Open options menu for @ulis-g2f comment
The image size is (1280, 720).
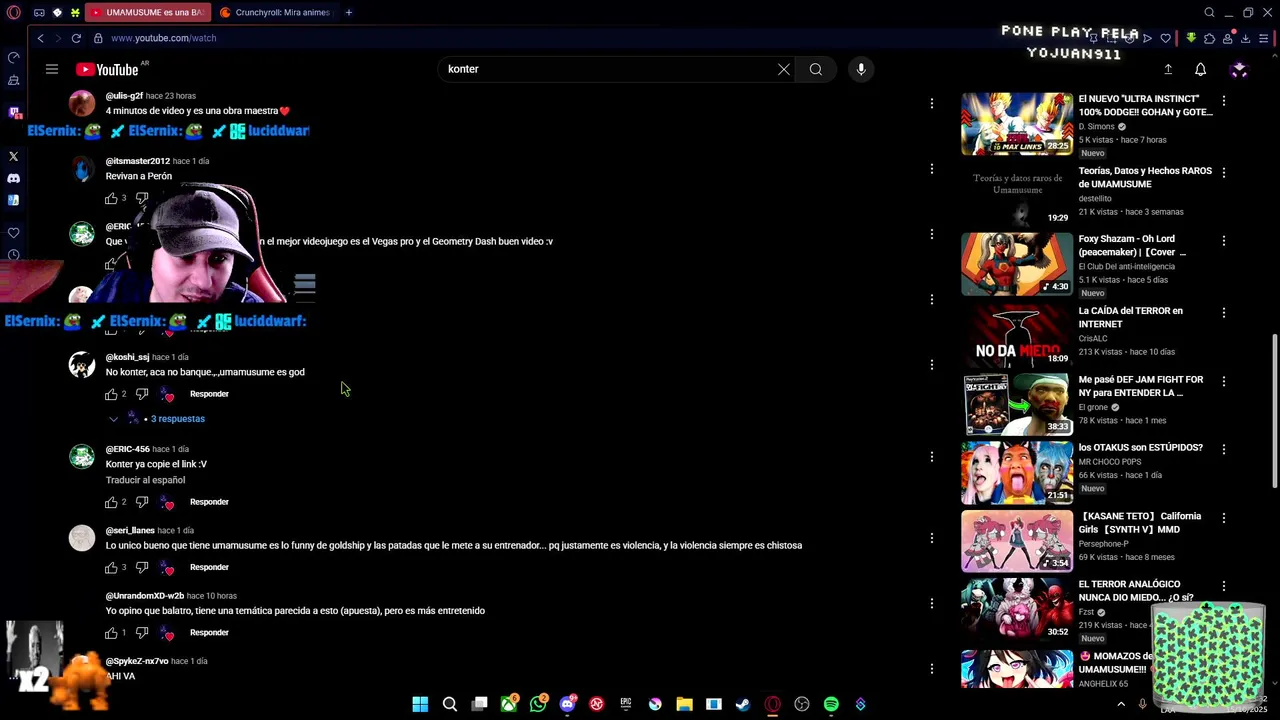[x=931, y=103]
